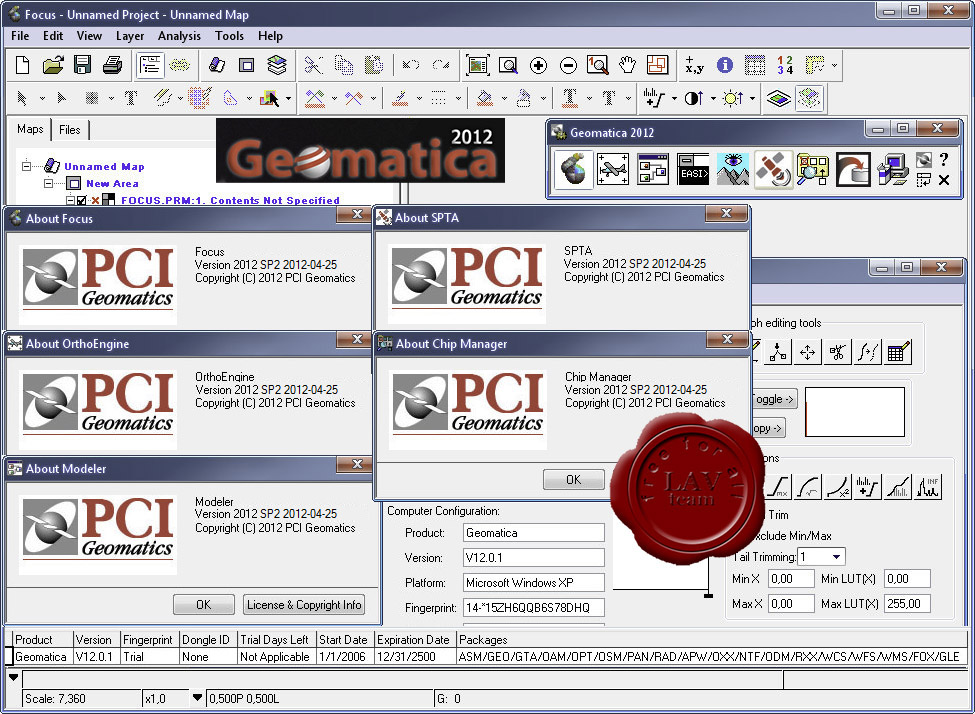
Task: Open the Edit menu
Action: click(x=53, y=36)
